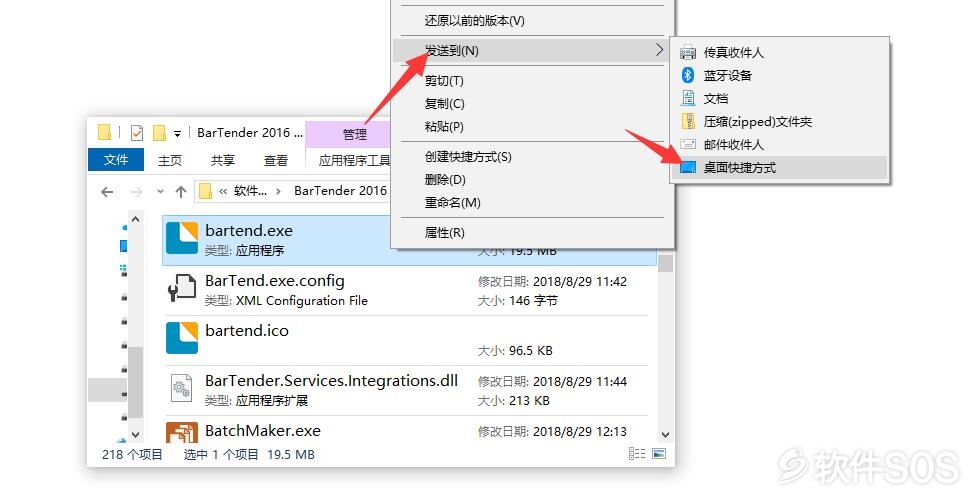The image size is (974, 494).
Task: Open the 共享 ribbon tab
Action: 222,160
